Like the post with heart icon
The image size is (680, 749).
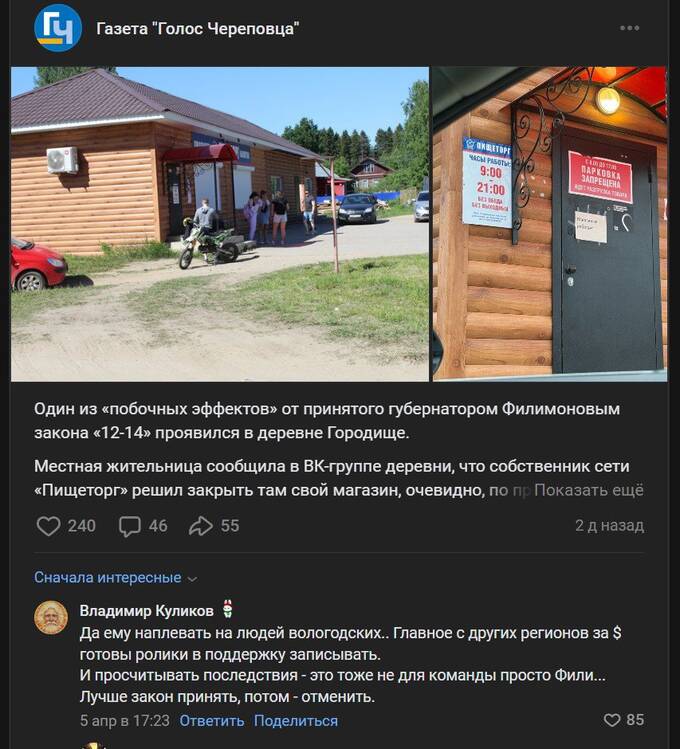[48, 526]
